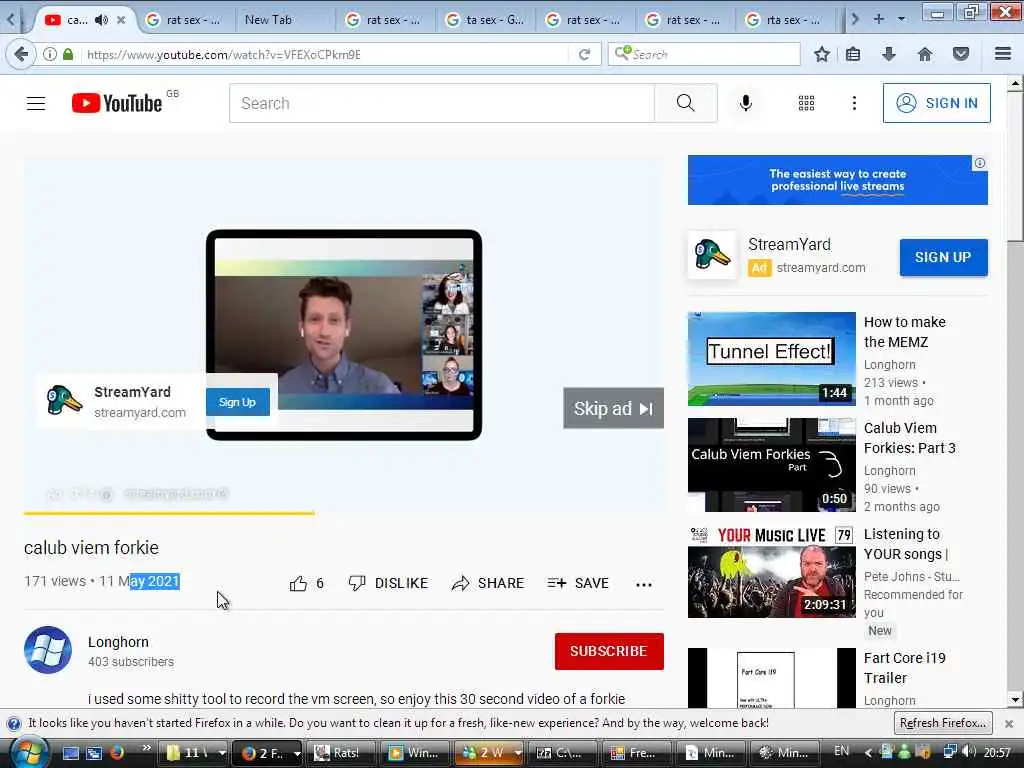Reload page with the refresh icon
This screenshot has width=1024, height=768.
584,54
